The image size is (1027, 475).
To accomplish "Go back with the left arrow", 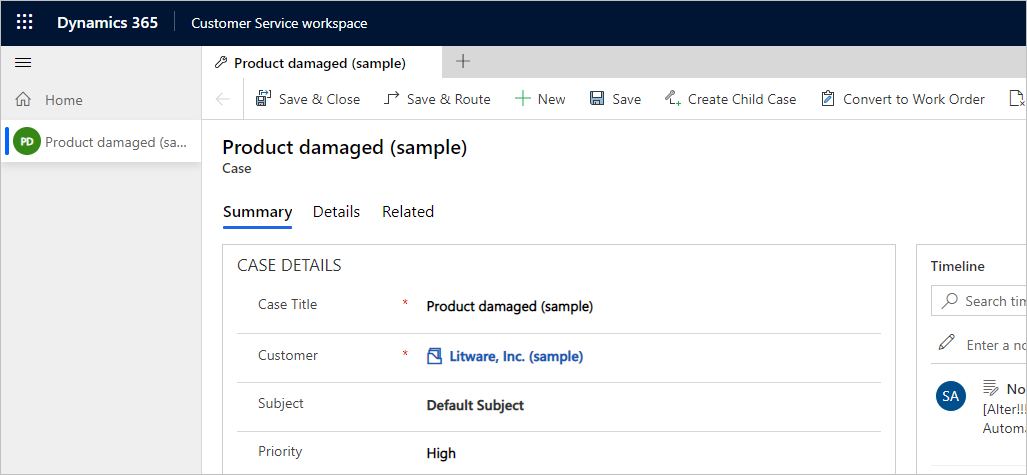I will click(x=223, y=99).
